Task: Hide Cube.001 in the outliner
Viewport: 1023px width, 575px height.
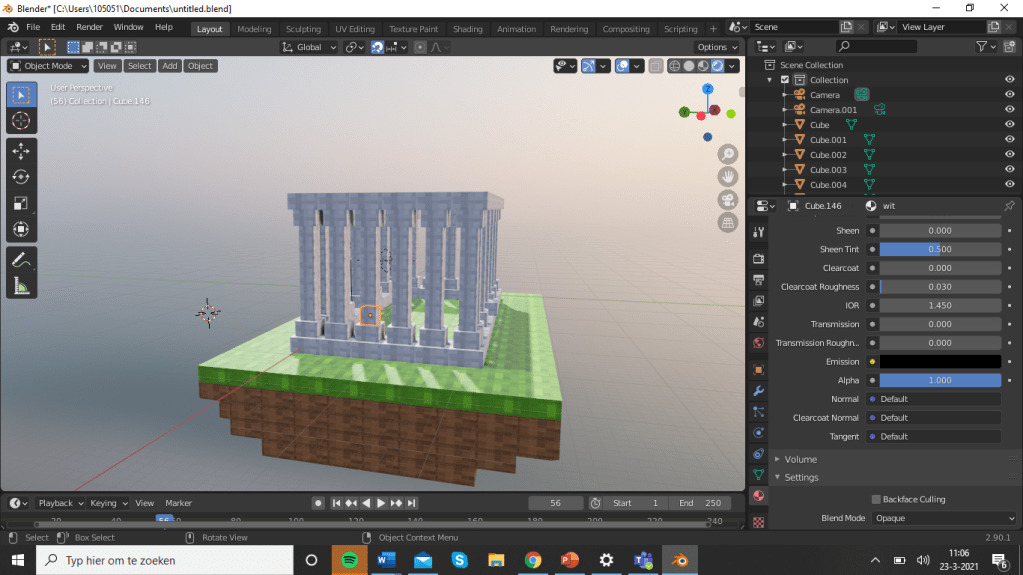Action: click(x=1009, y=140)
